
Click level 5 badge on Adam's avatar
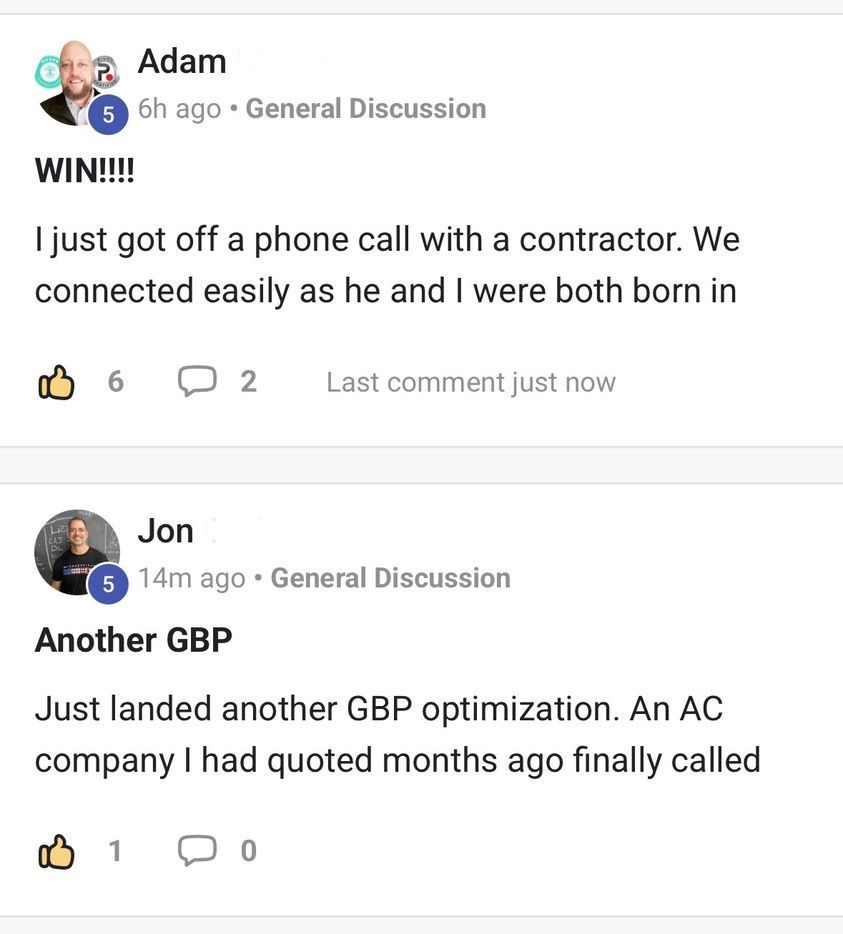108,116
